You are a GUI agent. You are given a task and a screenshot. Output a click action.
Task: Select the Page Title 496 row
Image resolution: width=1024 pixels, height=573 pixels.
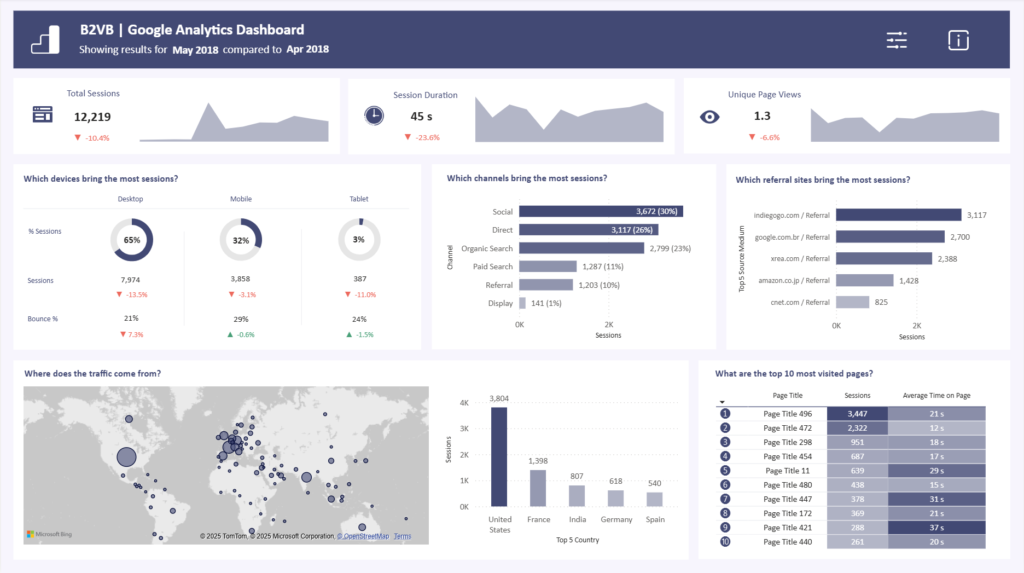click(x=788, y=413)
